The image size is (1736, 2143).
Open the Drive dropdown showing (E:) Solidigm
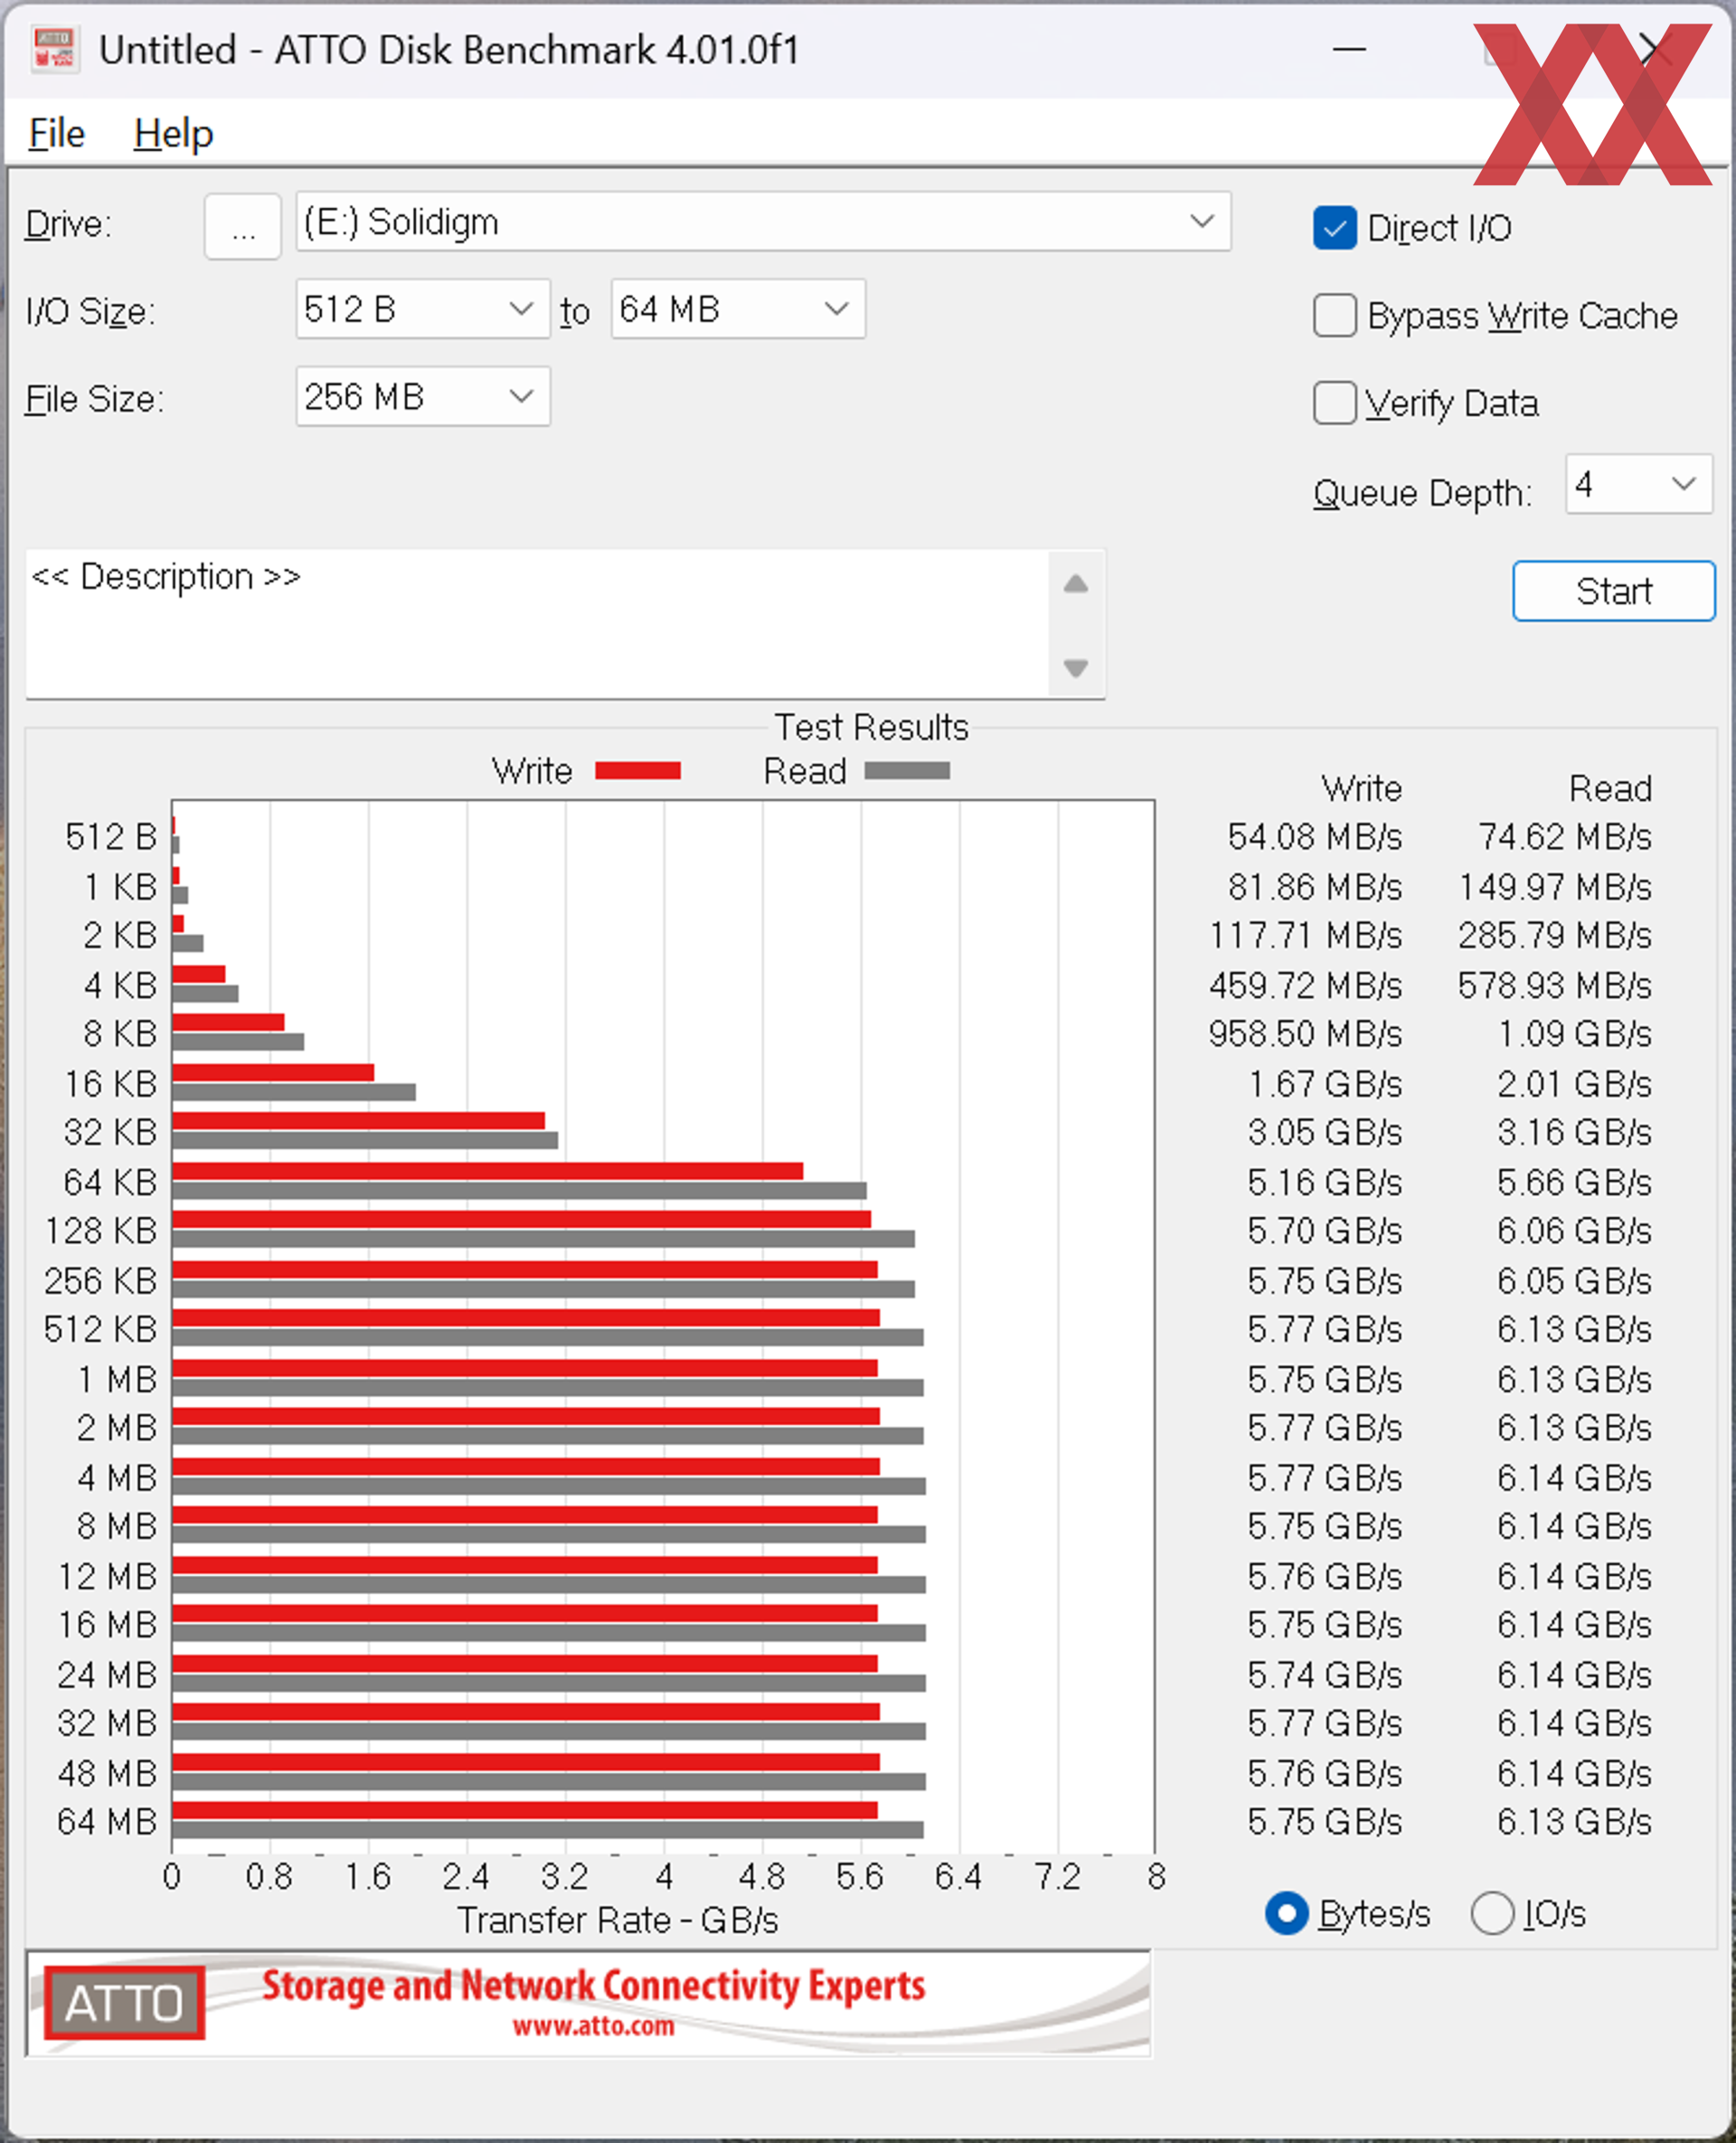[763, 222]
